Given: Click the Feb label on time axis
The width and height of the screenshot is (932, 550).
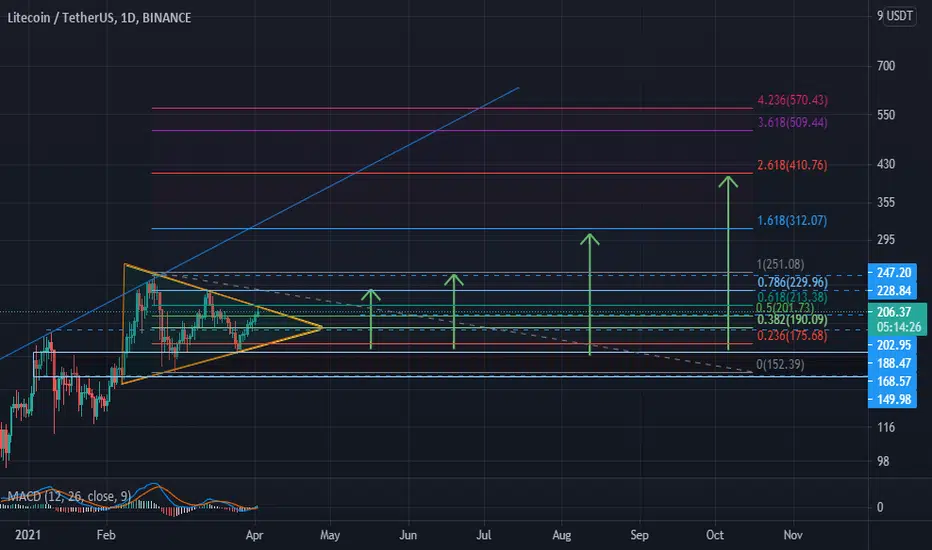Looking at the screenshot, I should pos(106,535).
